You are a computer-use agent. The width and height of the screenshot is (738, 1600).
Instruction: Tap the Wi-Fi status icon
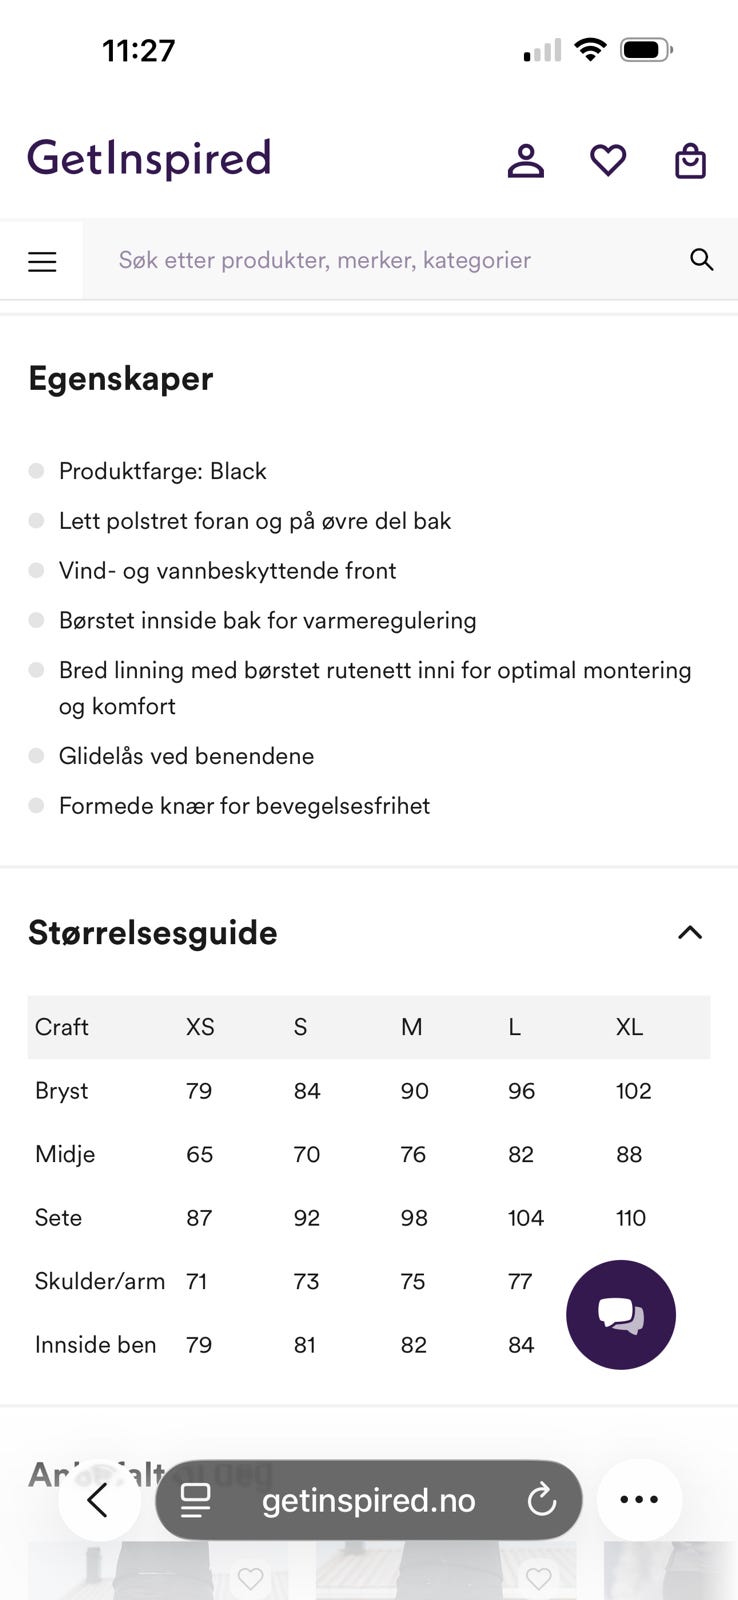(591, 49)
